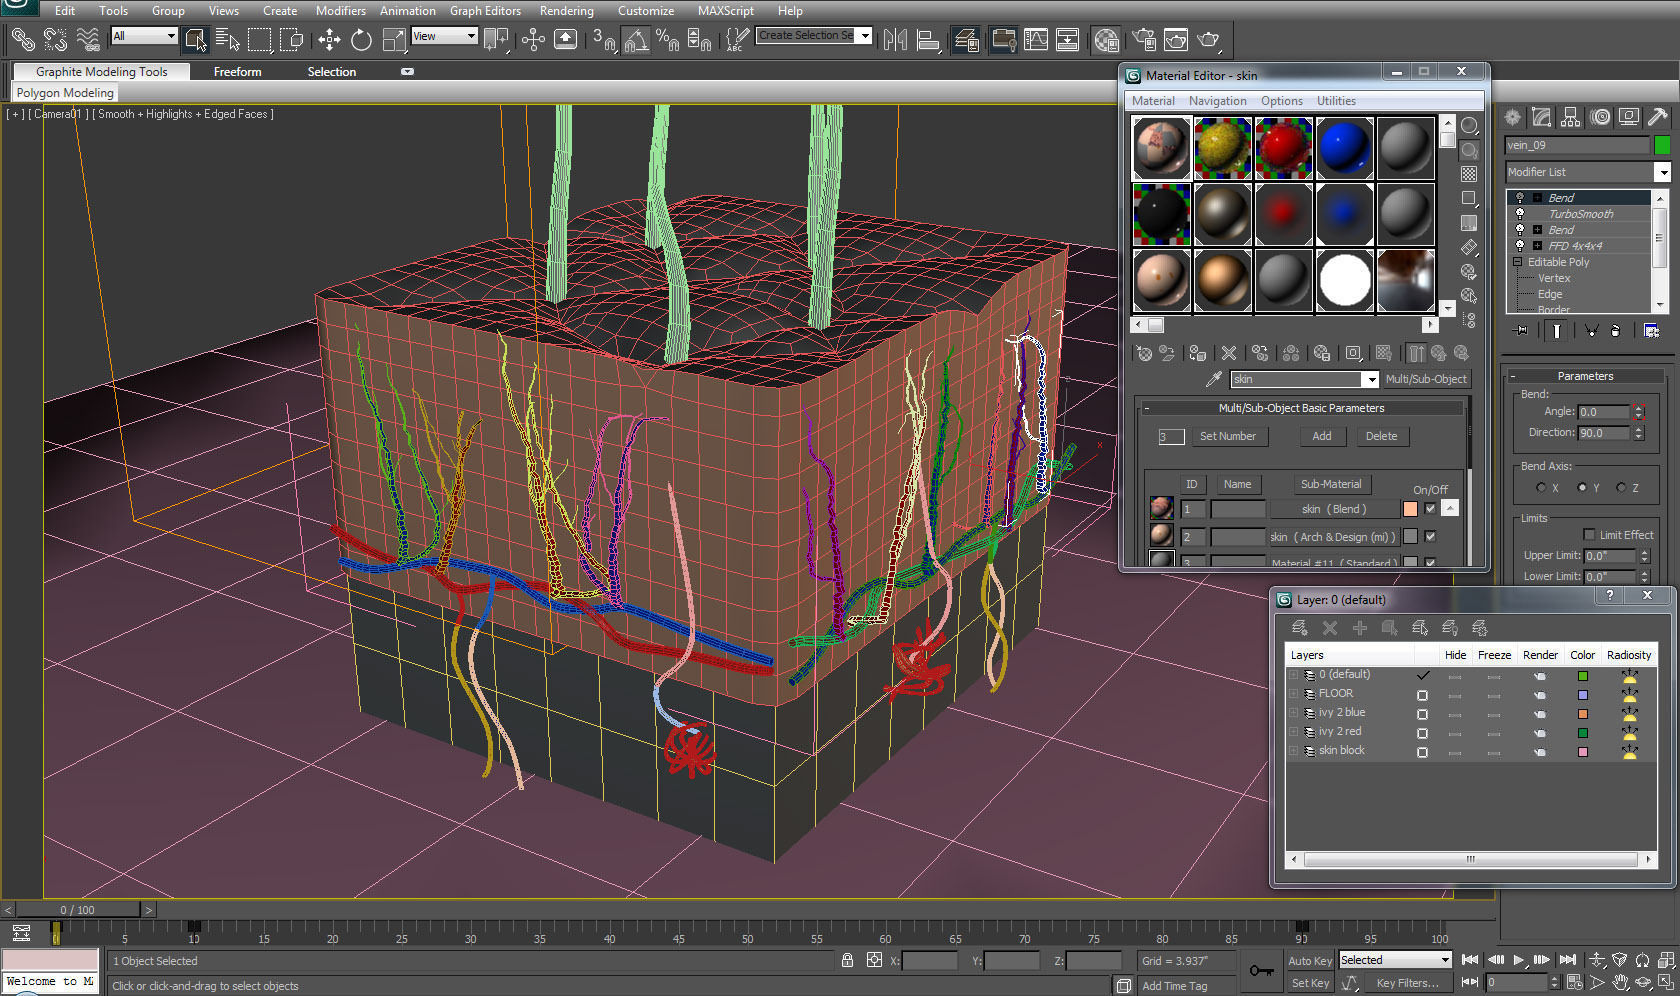Image resolution: width=1680 pixels, height=996 pixels.
Task: Open the Curve Editor from the toolbar
Action: point(1036,40)
